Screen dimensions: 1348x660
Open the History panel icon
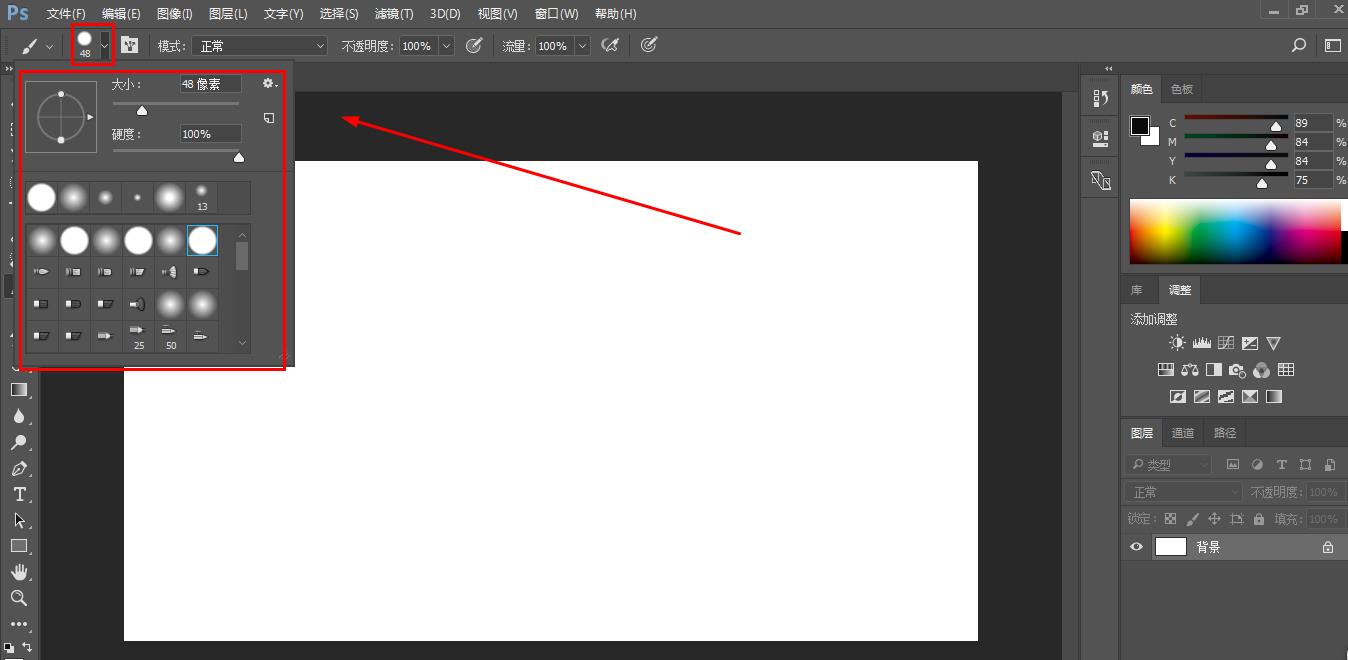[1101, 98]
